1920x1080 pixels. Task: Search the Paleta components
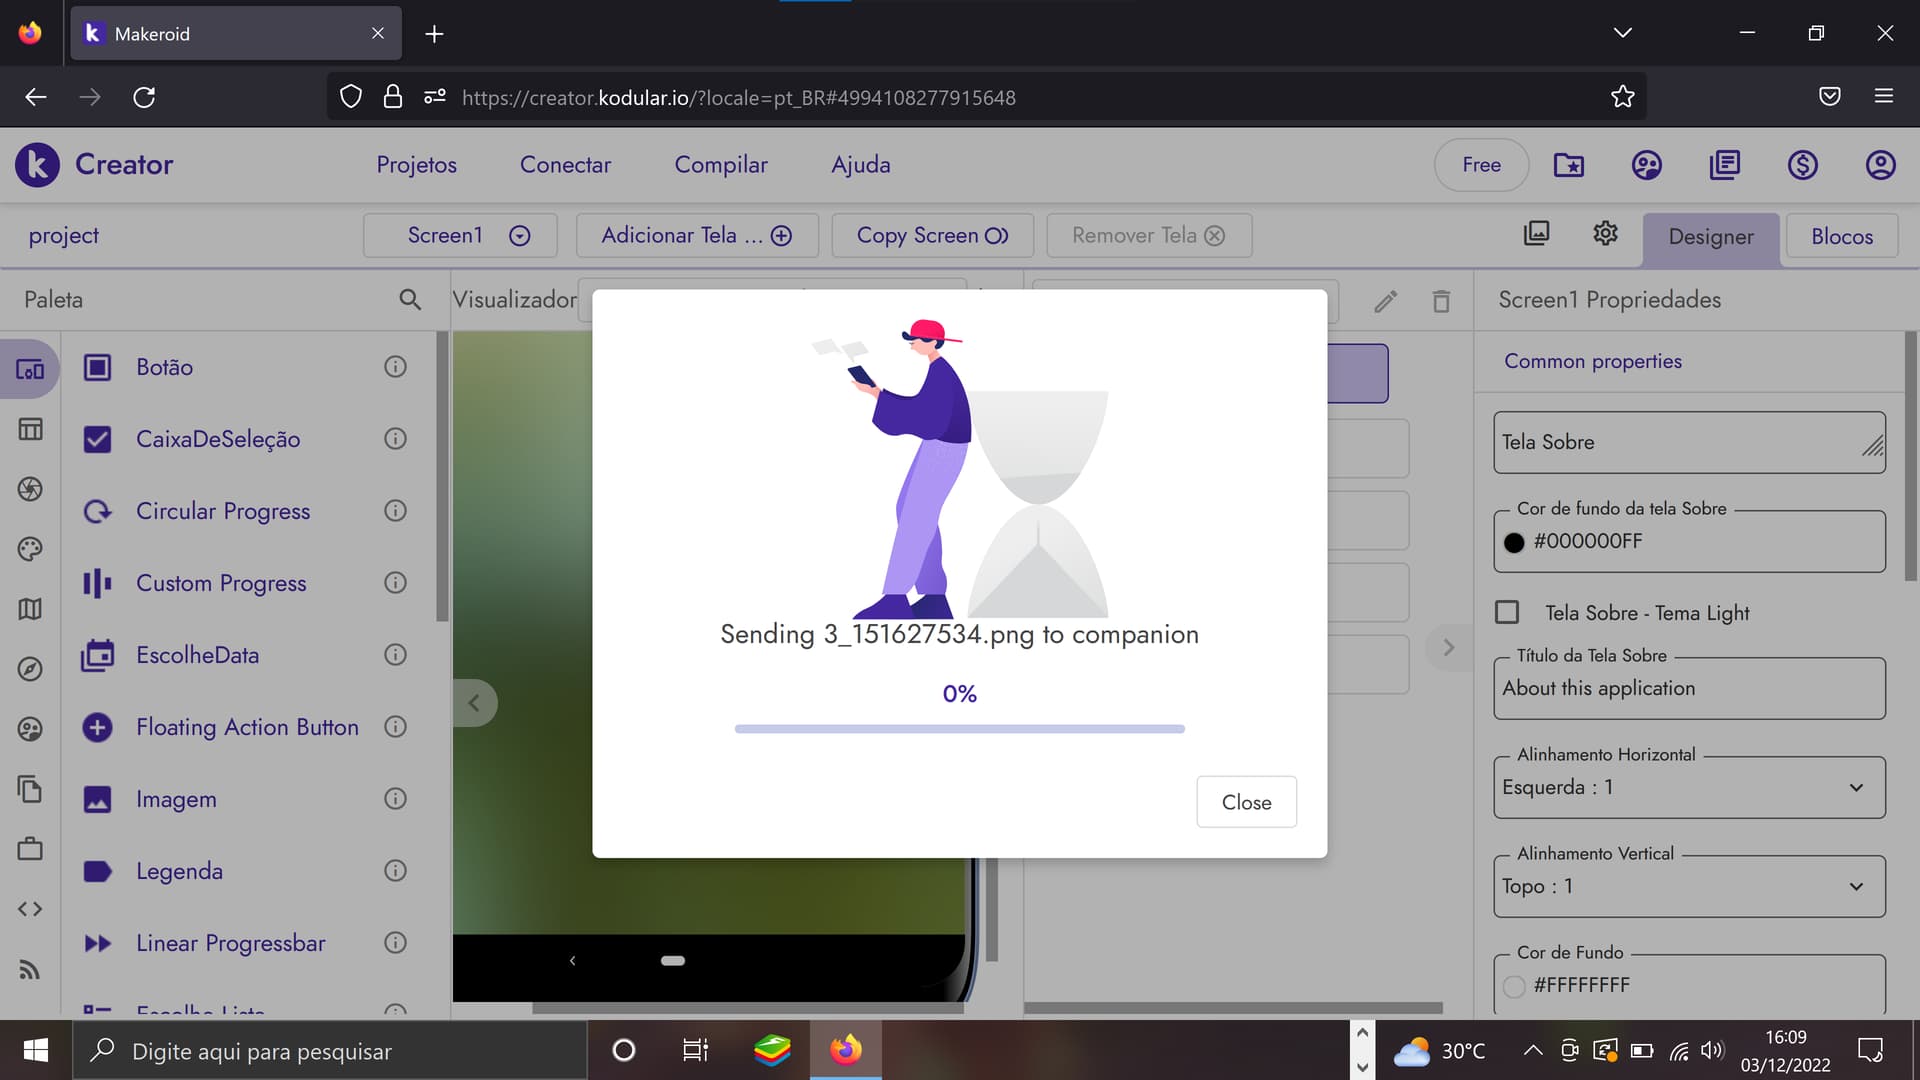(x=410, y=299)
